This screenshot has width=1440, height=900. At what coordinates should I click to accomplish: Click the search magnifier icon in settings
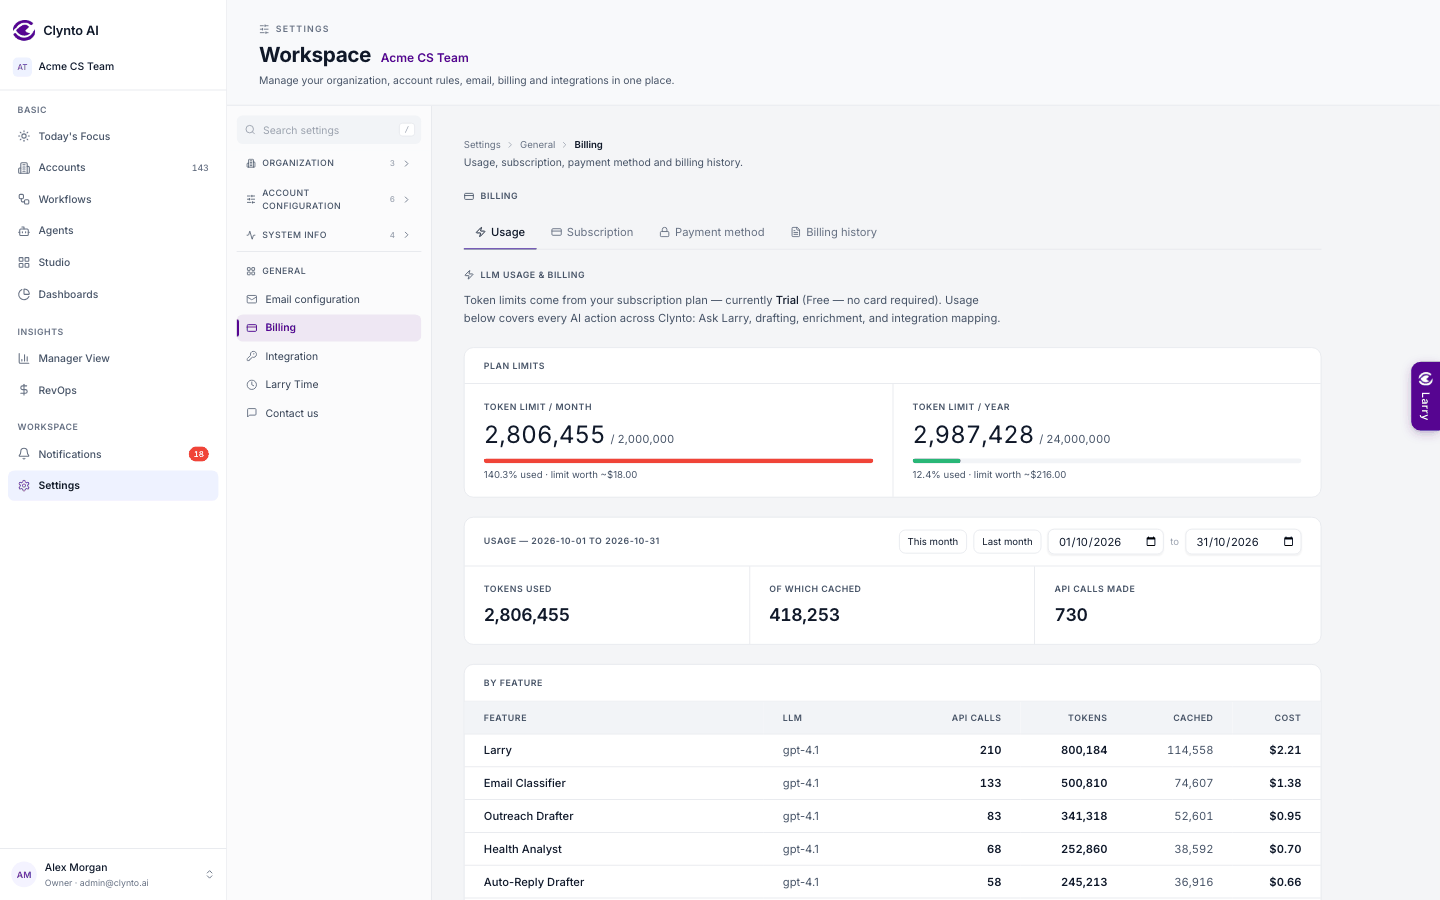pyautogui.click(x=250, y=130)
